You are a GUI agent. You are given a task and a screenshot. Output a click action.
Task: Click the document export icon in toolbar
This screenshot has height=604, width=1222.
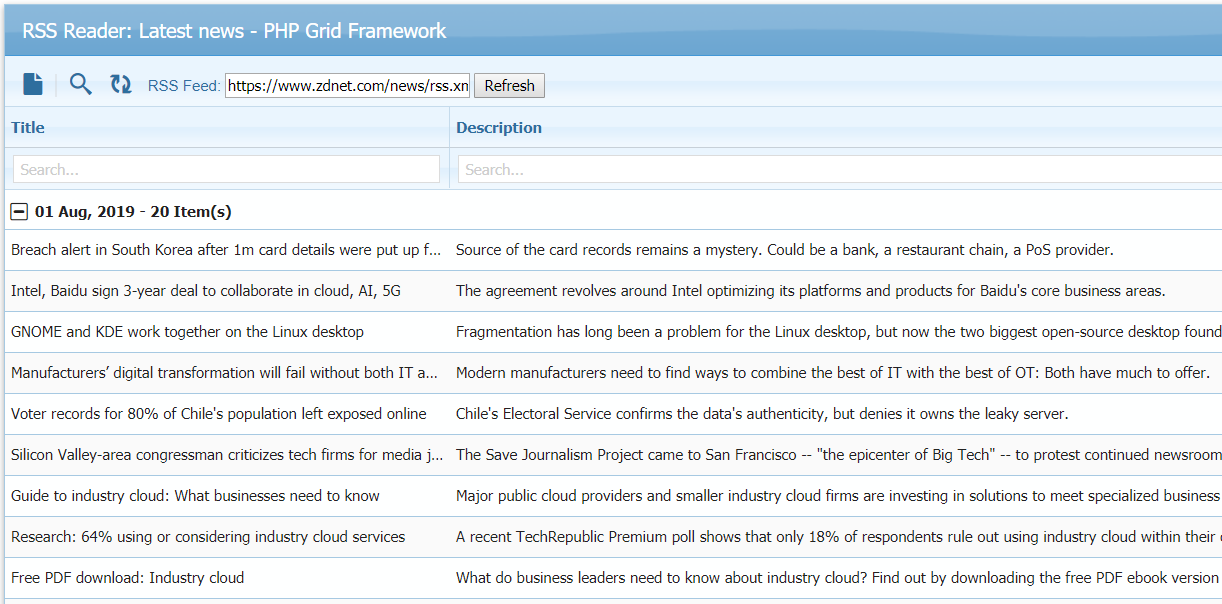pos(33,85)
